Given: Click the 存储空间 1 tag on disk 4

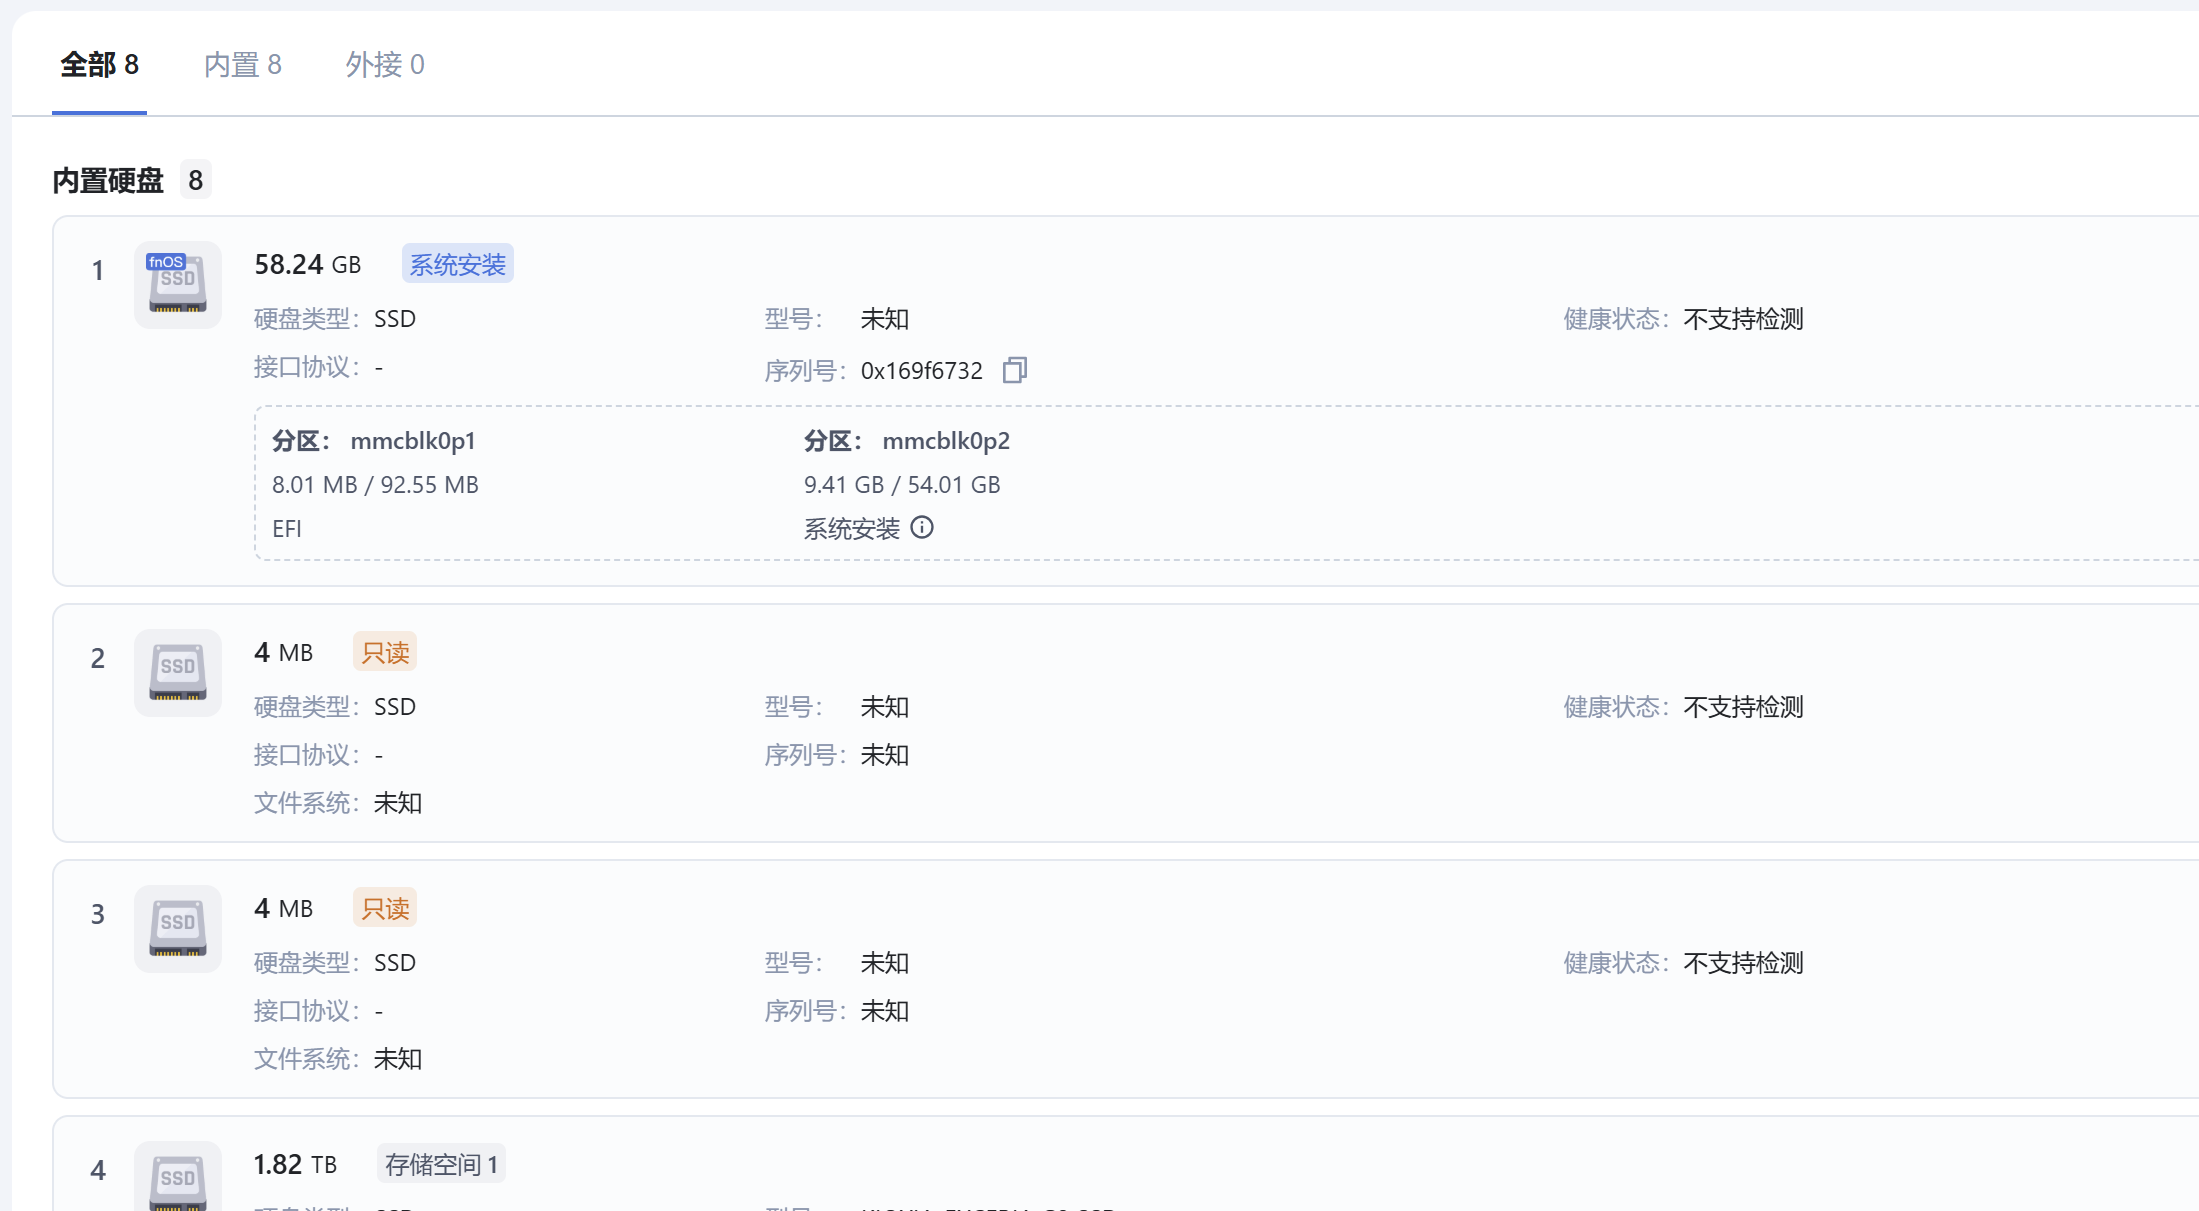Looking at the screenshot, I should tap(441, 1164).
